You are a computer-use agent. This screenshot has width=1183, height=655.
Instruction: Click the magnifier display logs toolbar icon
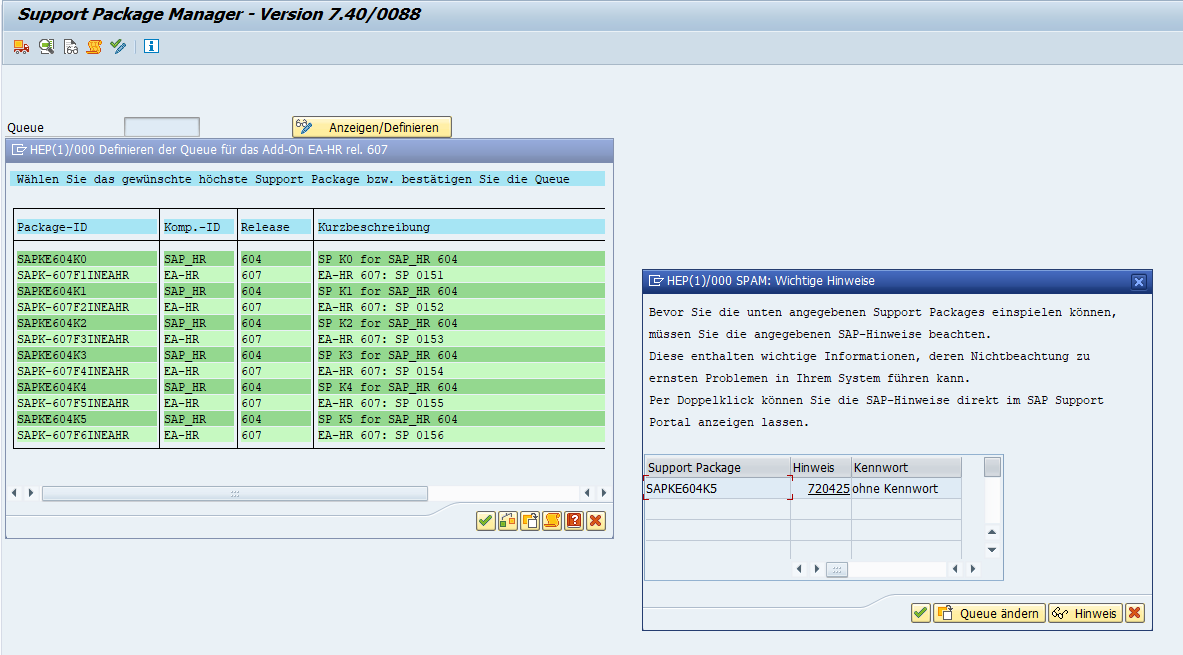point(47,47)
